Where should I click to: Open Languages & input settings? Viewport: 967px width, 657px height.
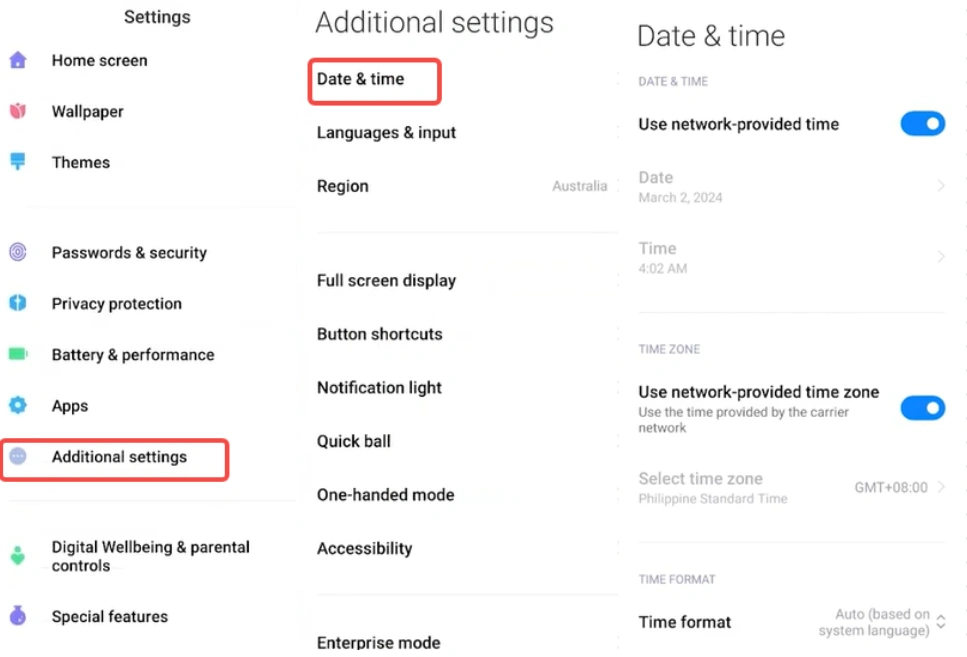386,133
